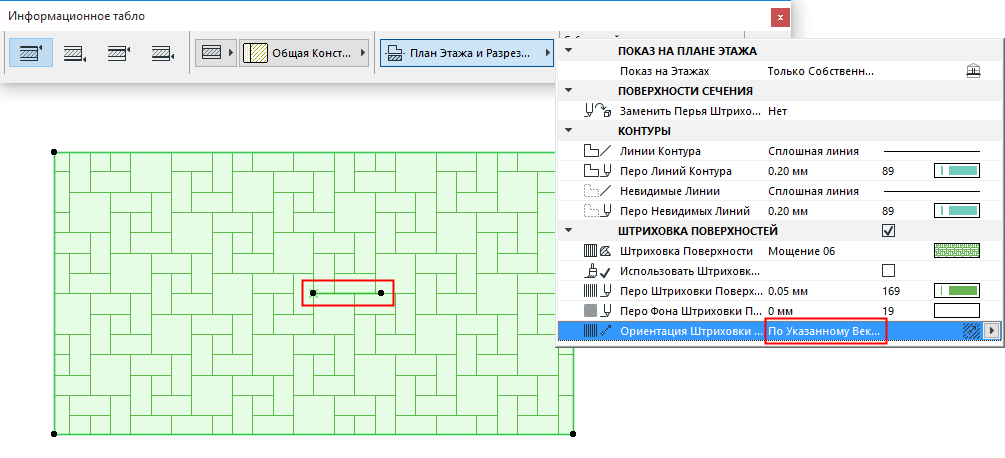Click the Нет value for Заменить Перья
Viewport: 1005px width, 458px height.
777,111
